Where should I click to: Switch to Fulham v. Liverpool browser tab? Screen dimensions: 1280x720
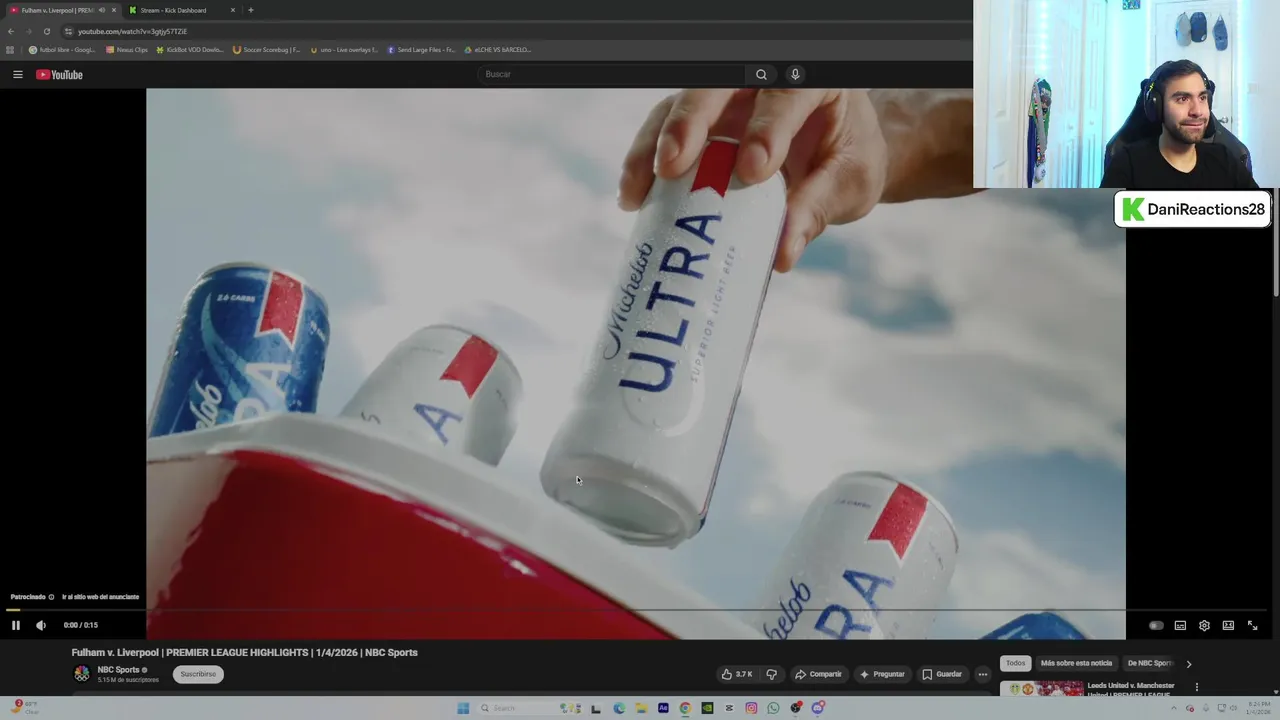click(x=60, y=10)
